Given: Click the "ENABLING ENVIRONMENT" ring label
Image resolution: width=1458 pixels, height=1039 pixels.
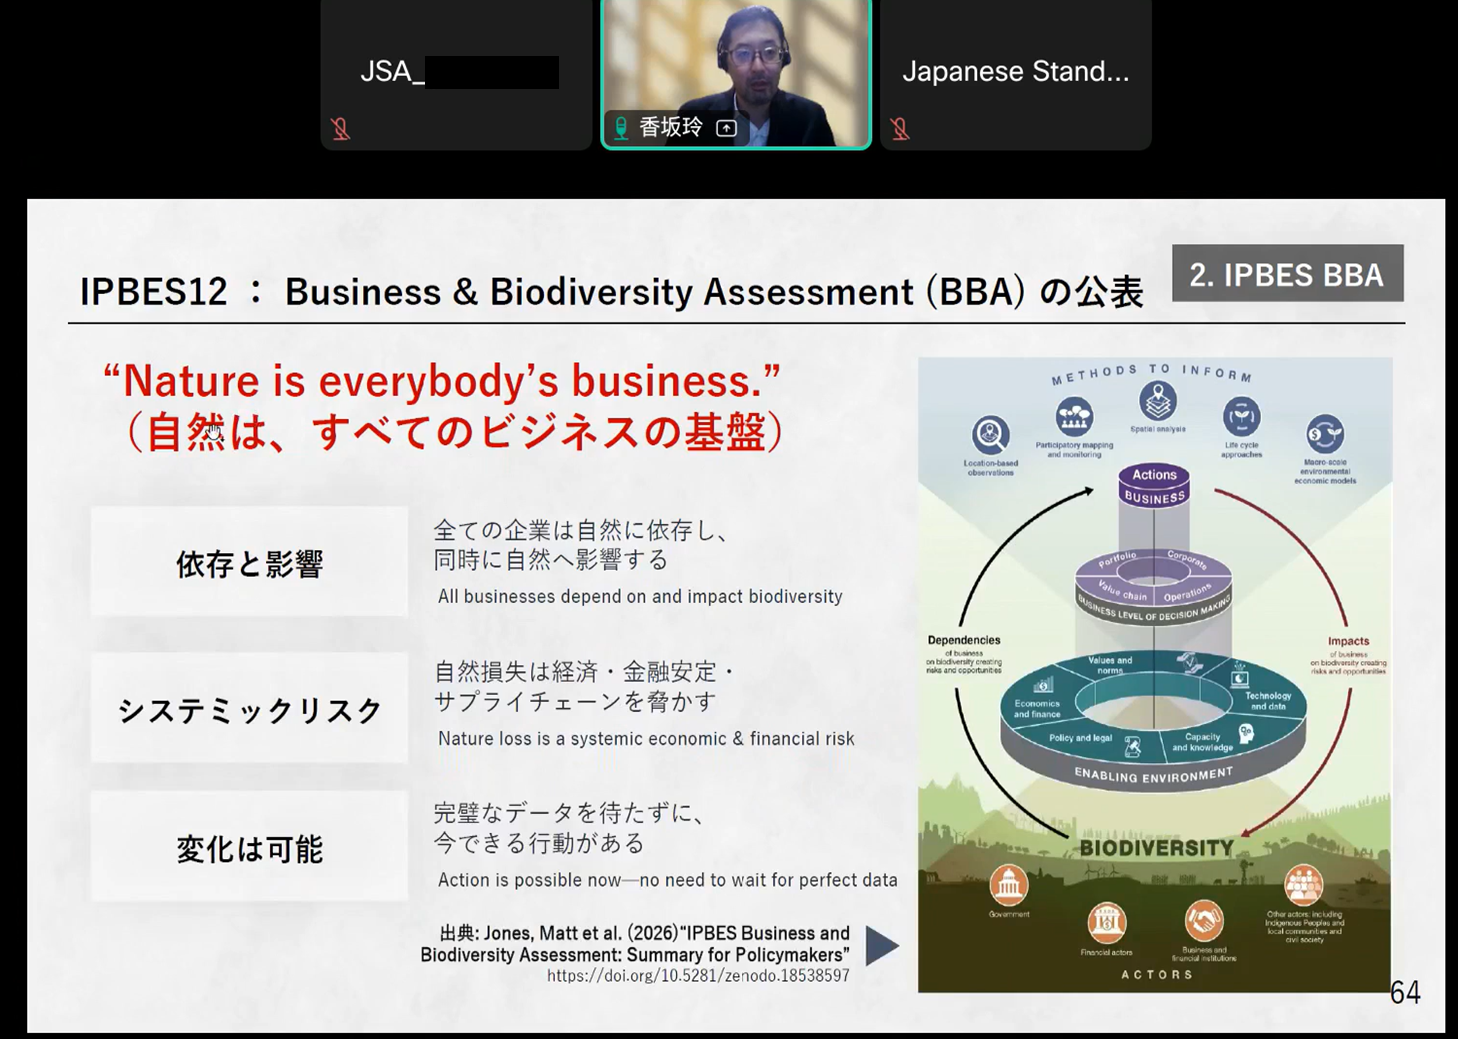Looking at the screenshot, I should point(1153,775).
